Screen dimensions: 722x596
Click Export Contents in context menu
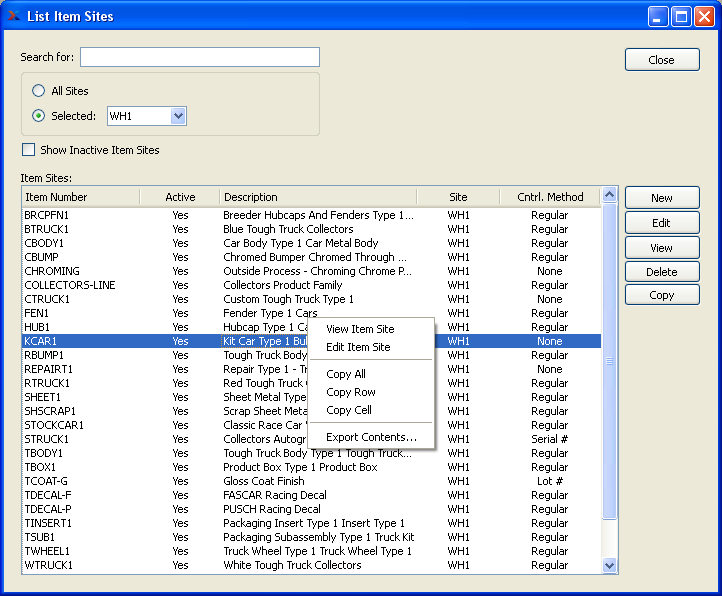371,437
